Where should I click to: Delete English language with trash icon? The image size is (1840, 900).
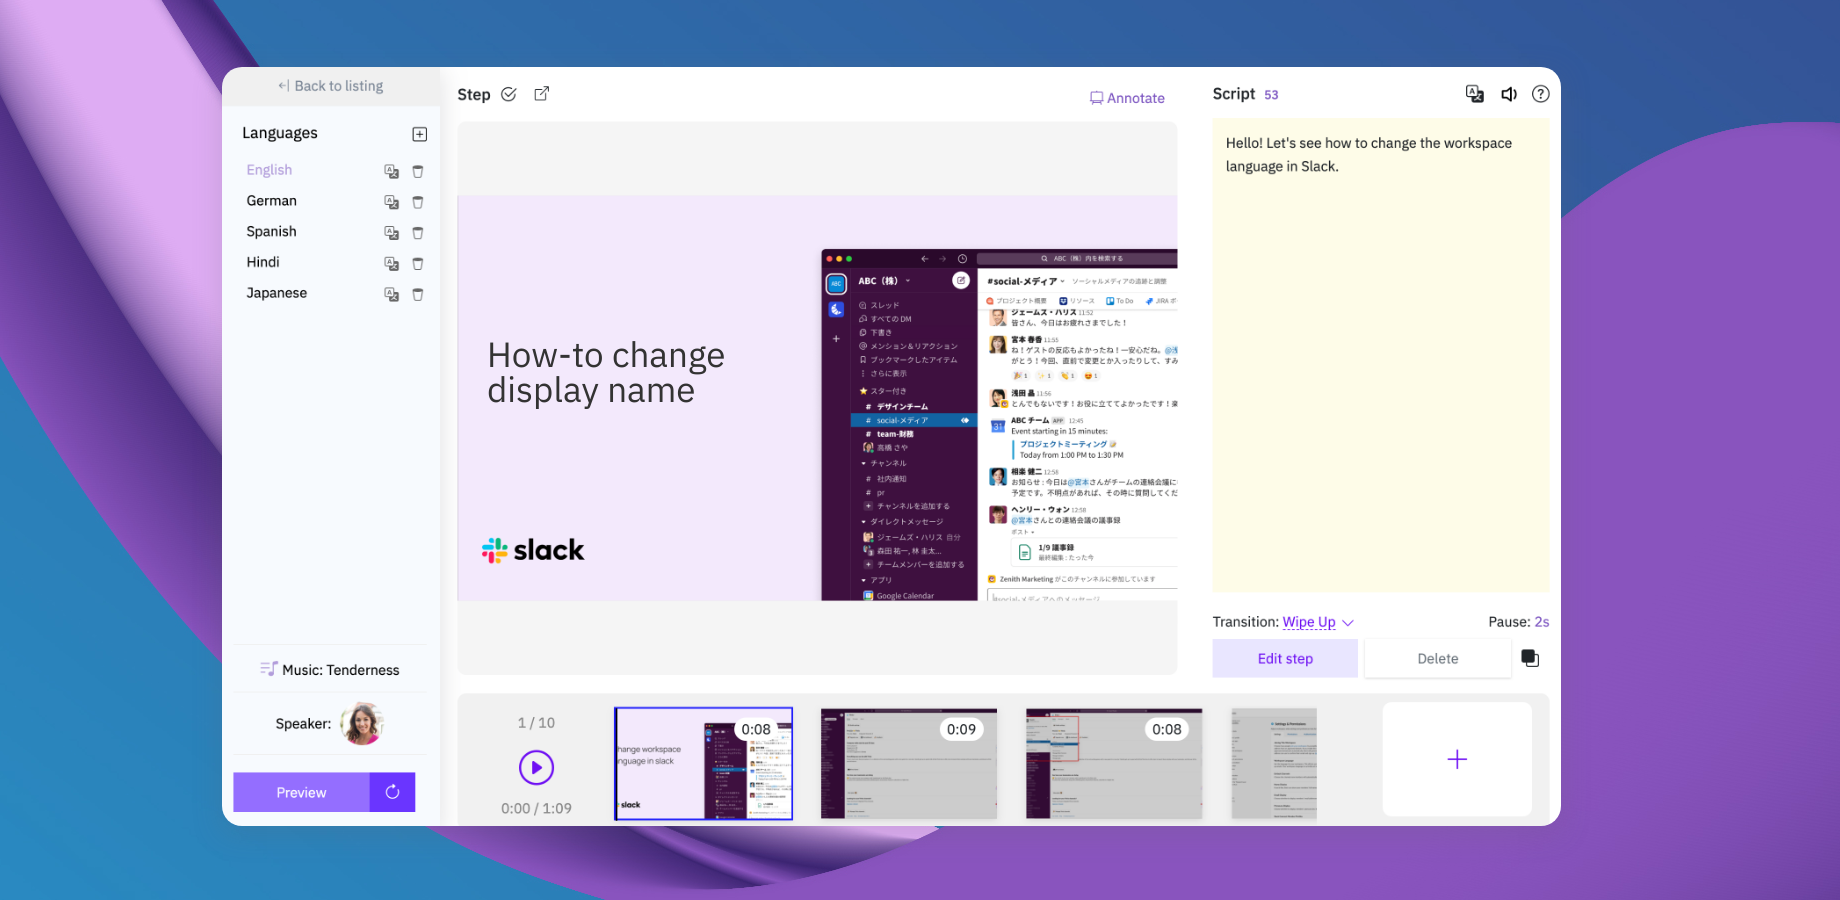click(418, 171)
